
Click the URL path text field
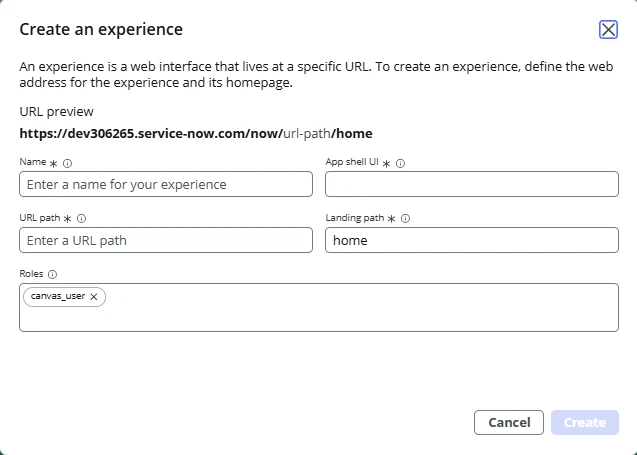[x=166, y=240]
